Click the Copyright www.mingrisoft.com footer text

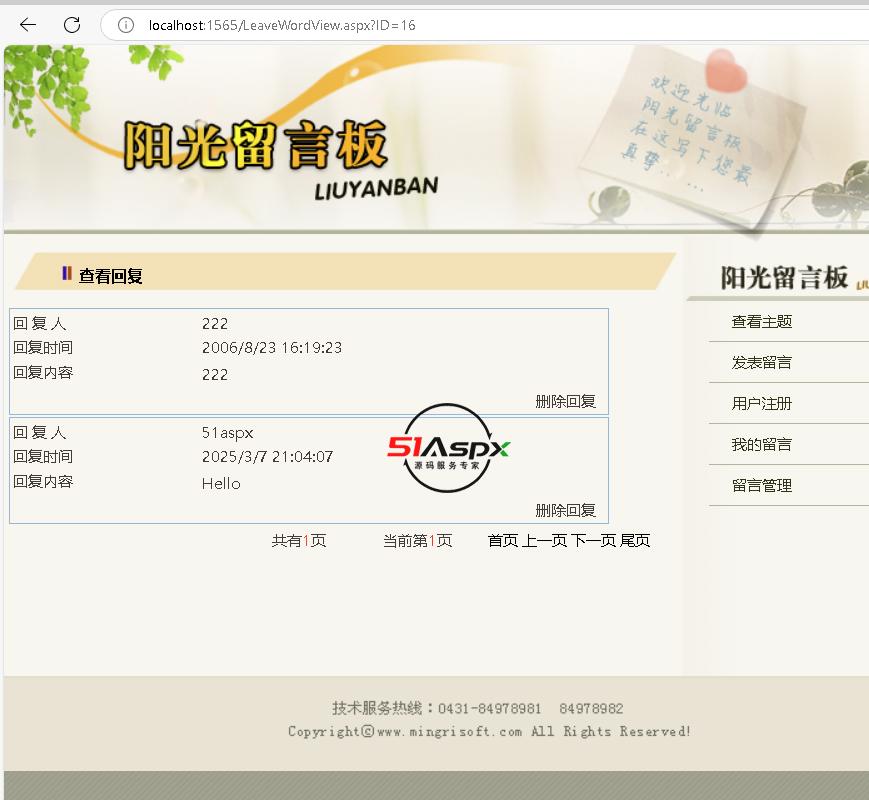[x=489, y=731]
